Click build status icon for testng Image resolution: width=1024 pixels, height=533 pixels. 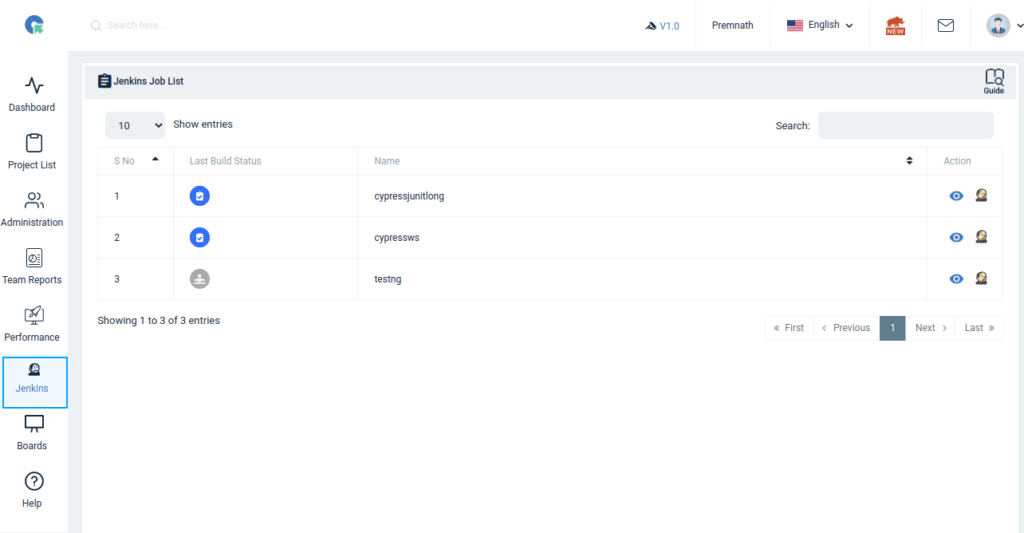pyautogui.click(x=200, y=279)
